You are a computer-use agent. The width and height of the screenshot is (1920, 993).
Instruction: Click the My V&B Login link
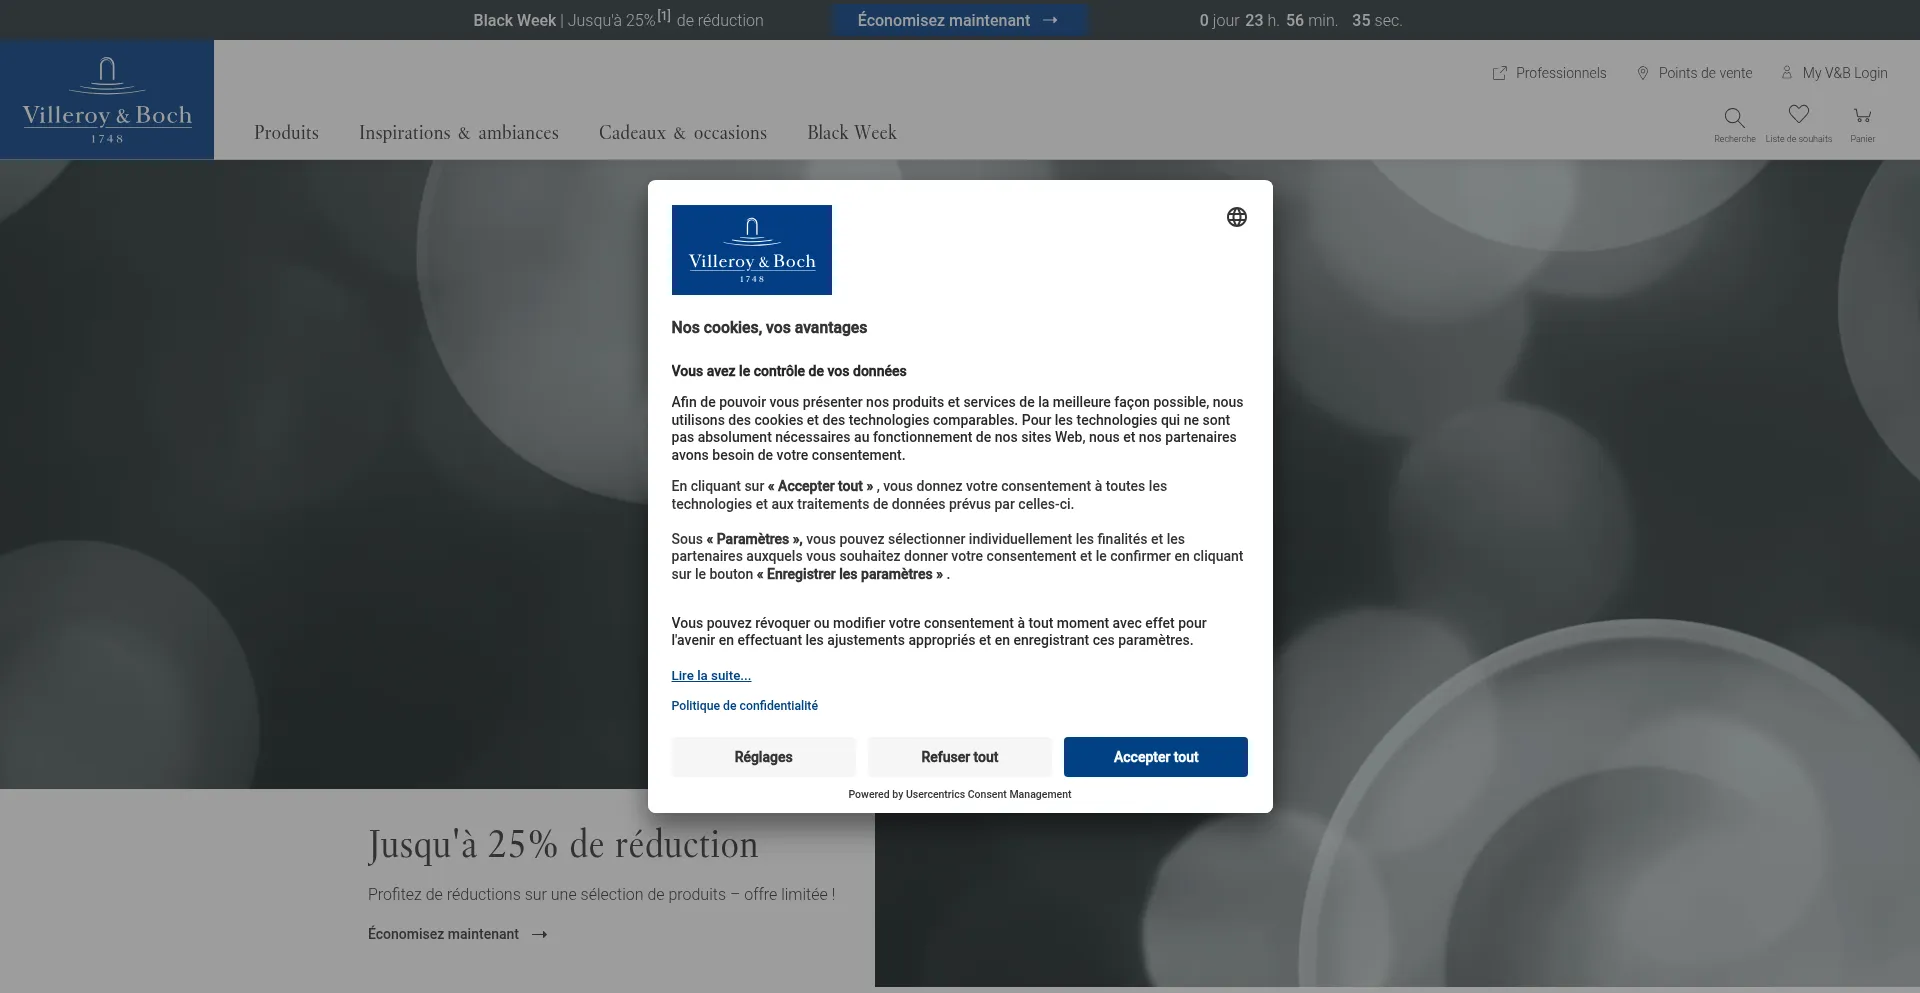click(x=1834, y=73)
